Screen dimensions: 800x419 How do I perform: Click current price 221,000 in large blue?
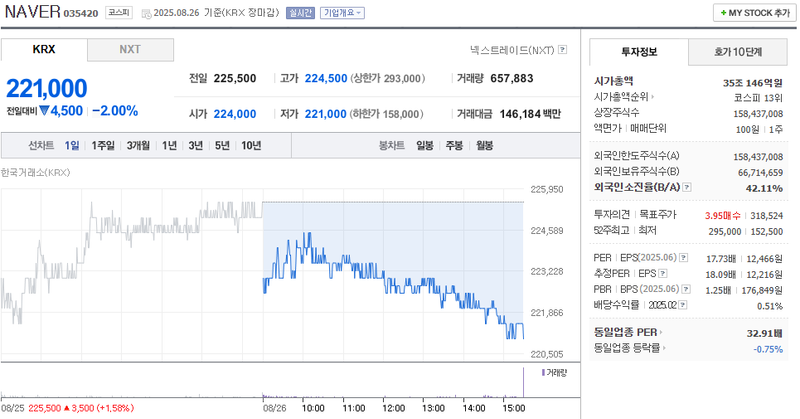click(46, 88)
